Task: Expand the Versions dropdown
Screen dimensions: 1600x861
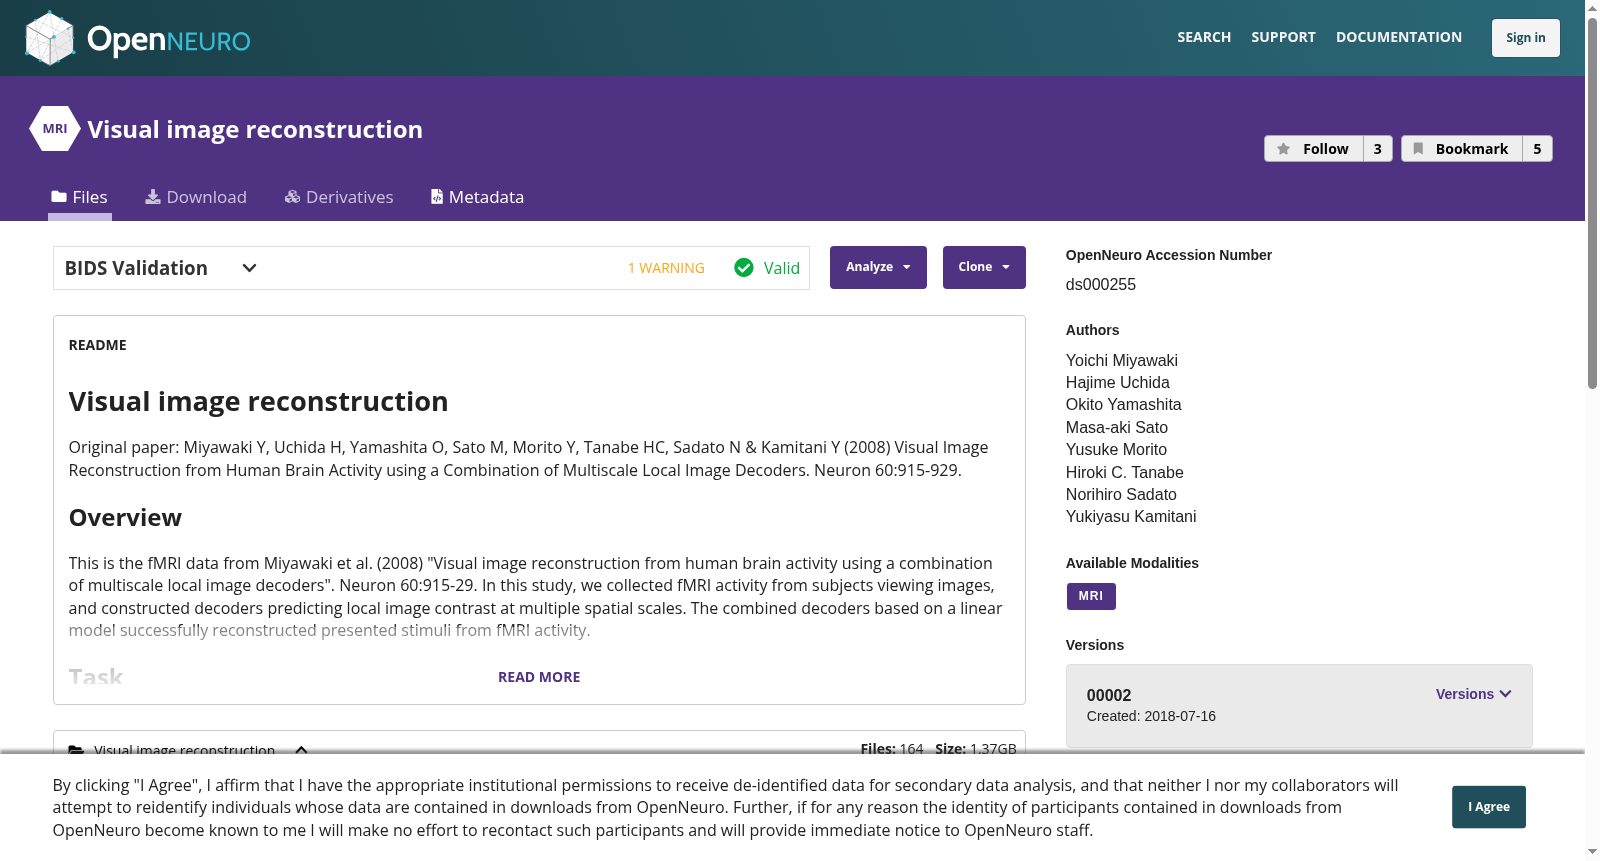Action: (1474, 694)
